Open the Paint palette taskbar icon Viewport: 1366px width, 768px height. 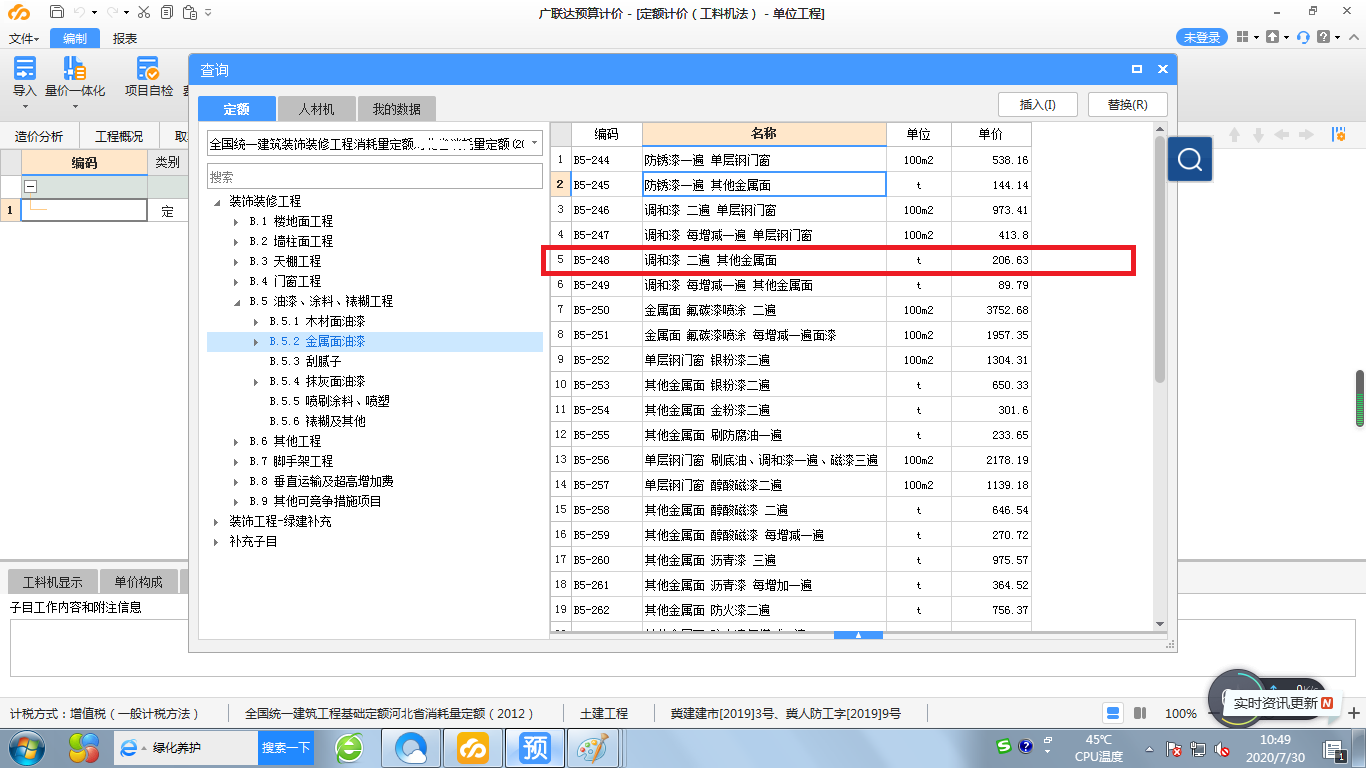[x=594, y=747]
